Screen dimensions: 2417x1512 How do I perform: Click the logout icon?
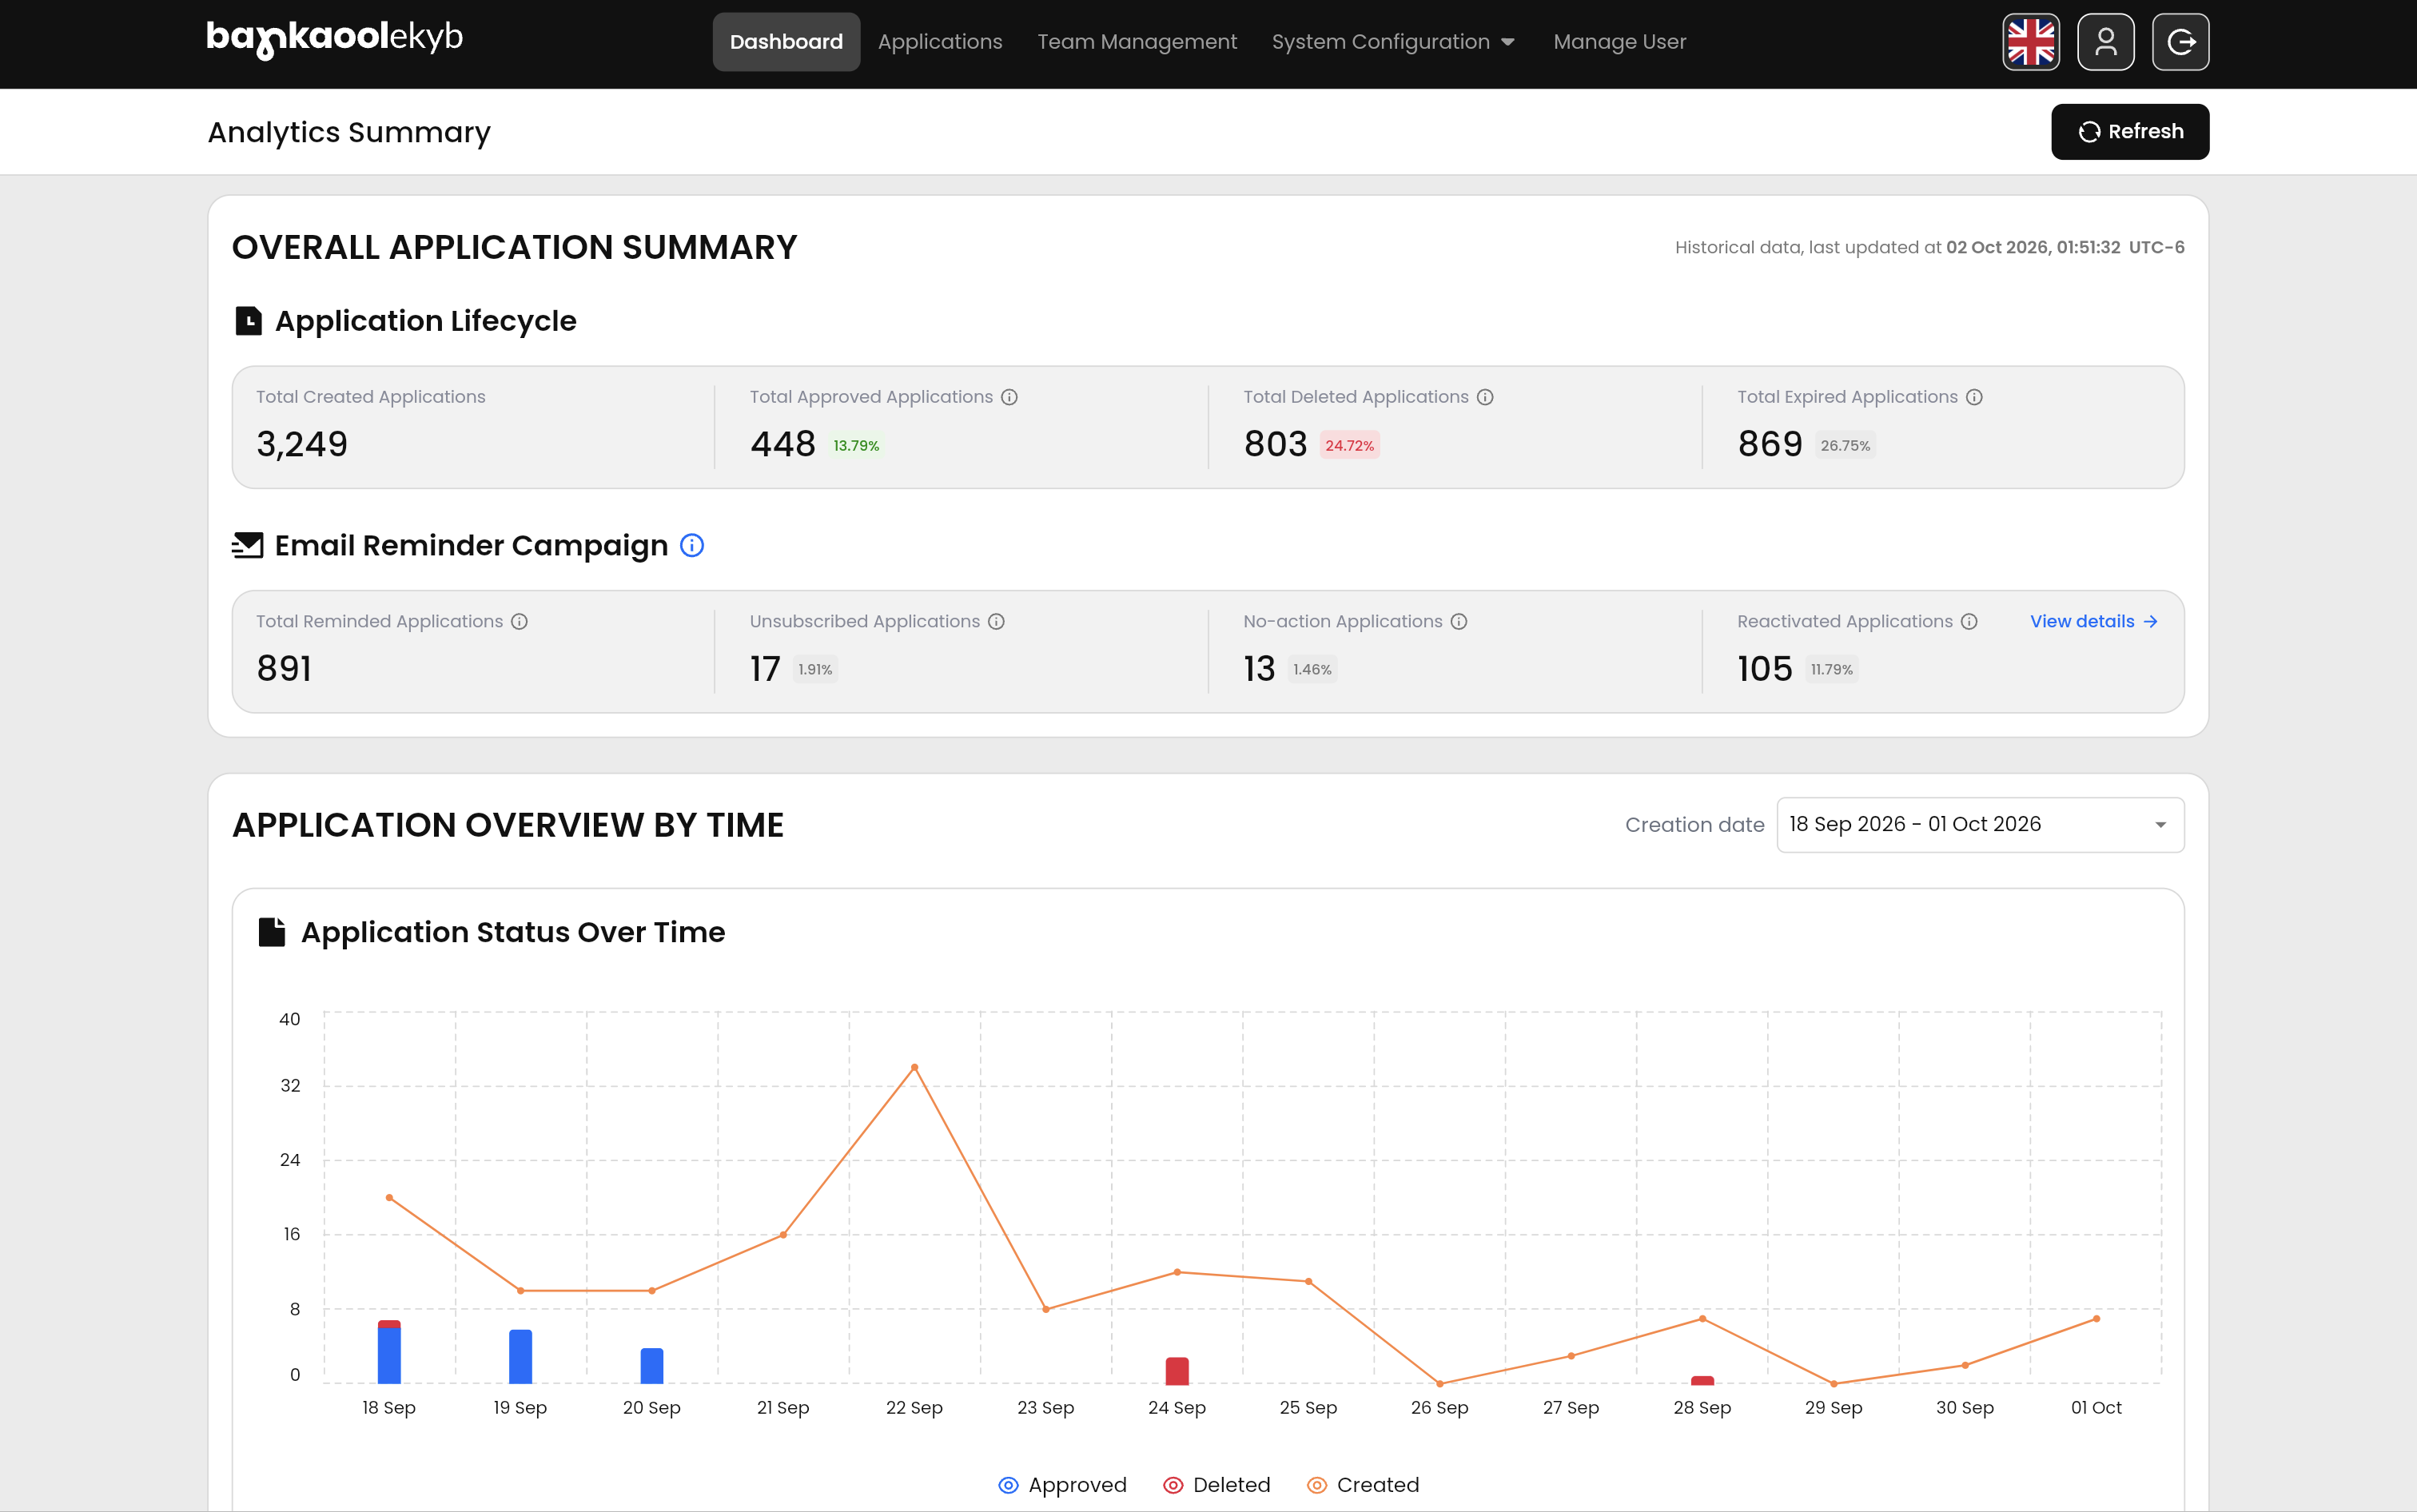click(2181, 42)
